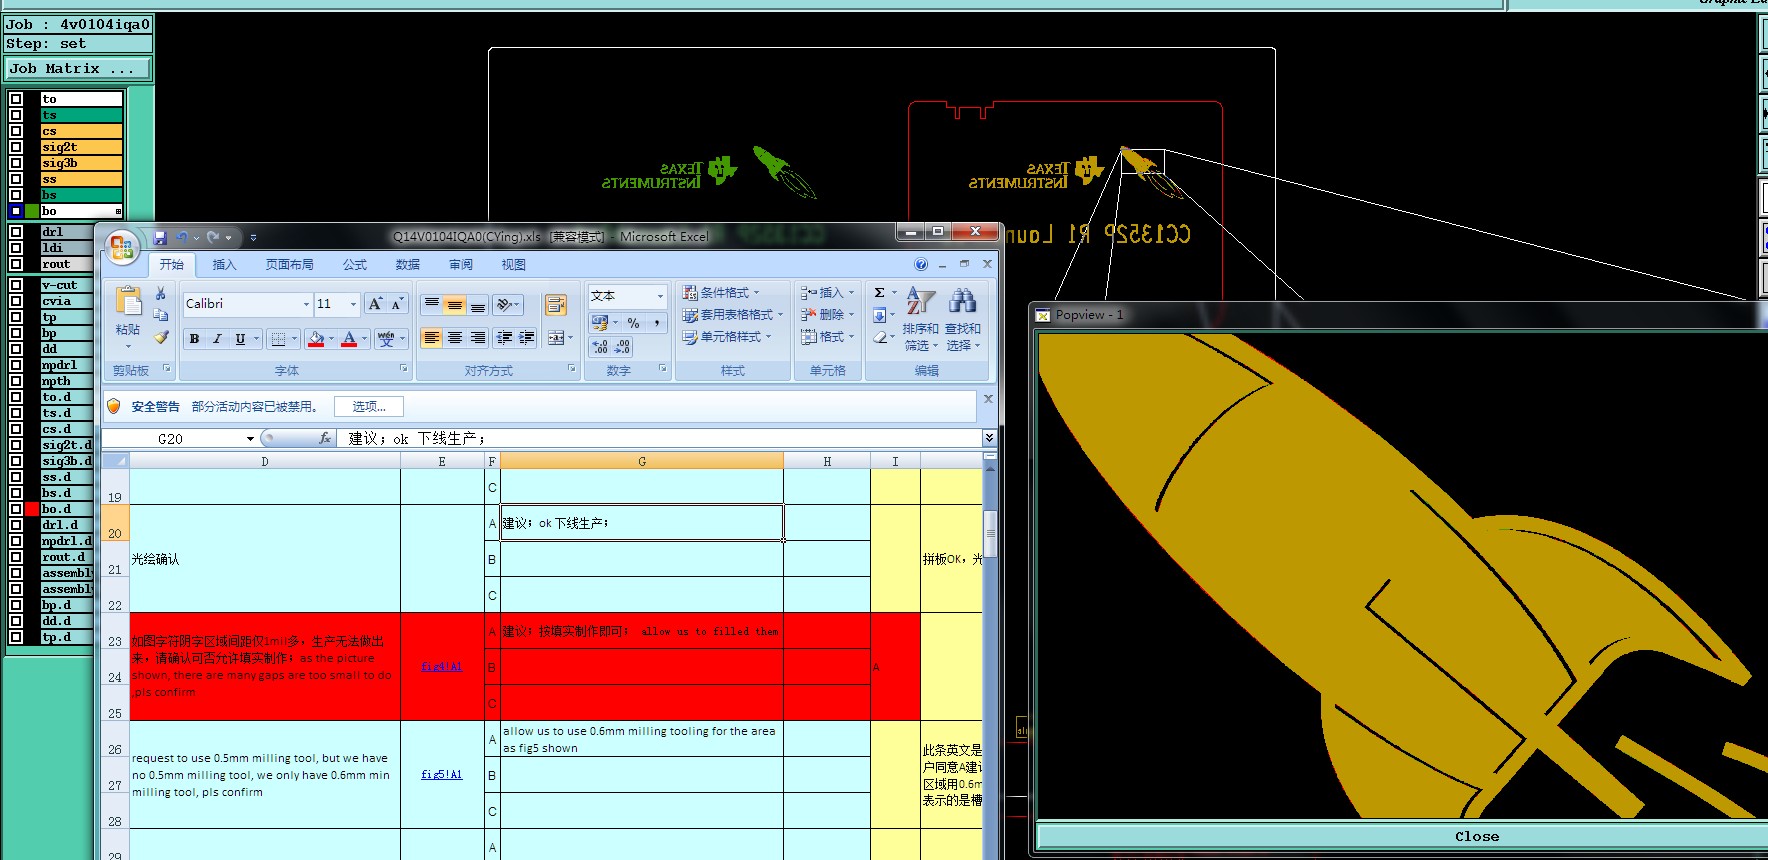Click the Increase Font Size icon
This screenshot has width=1768, height=860.
tap(375, 304)
